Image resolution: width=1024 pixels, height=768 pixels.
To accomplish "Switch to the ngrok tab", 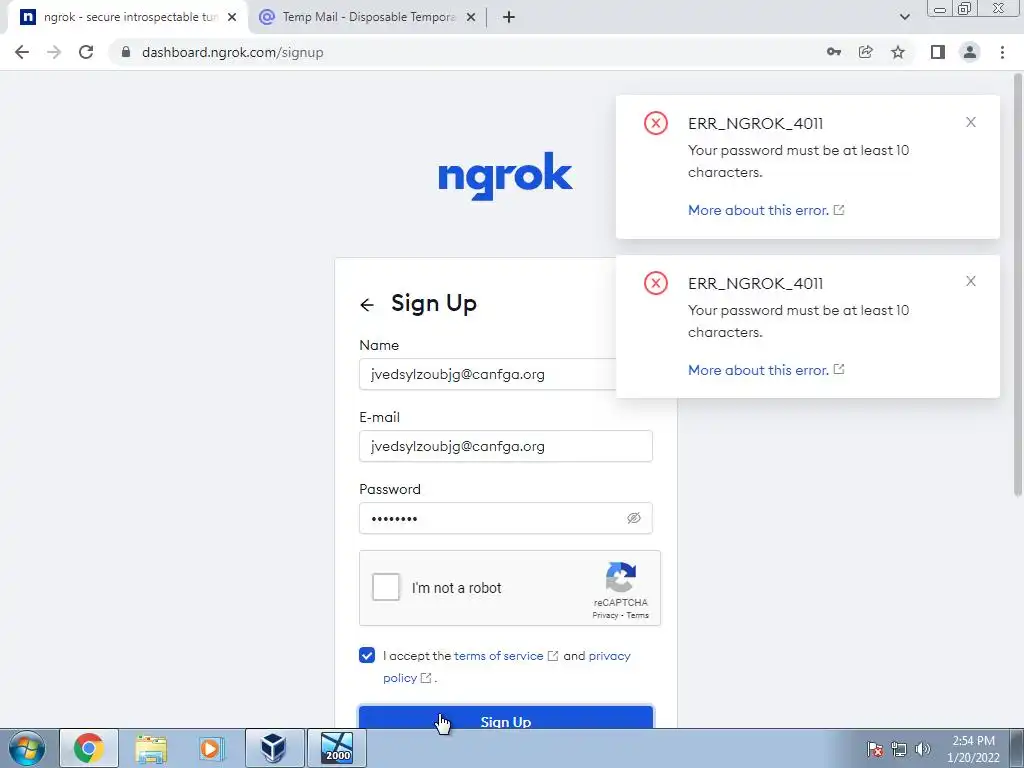I will tap(127, 17).
